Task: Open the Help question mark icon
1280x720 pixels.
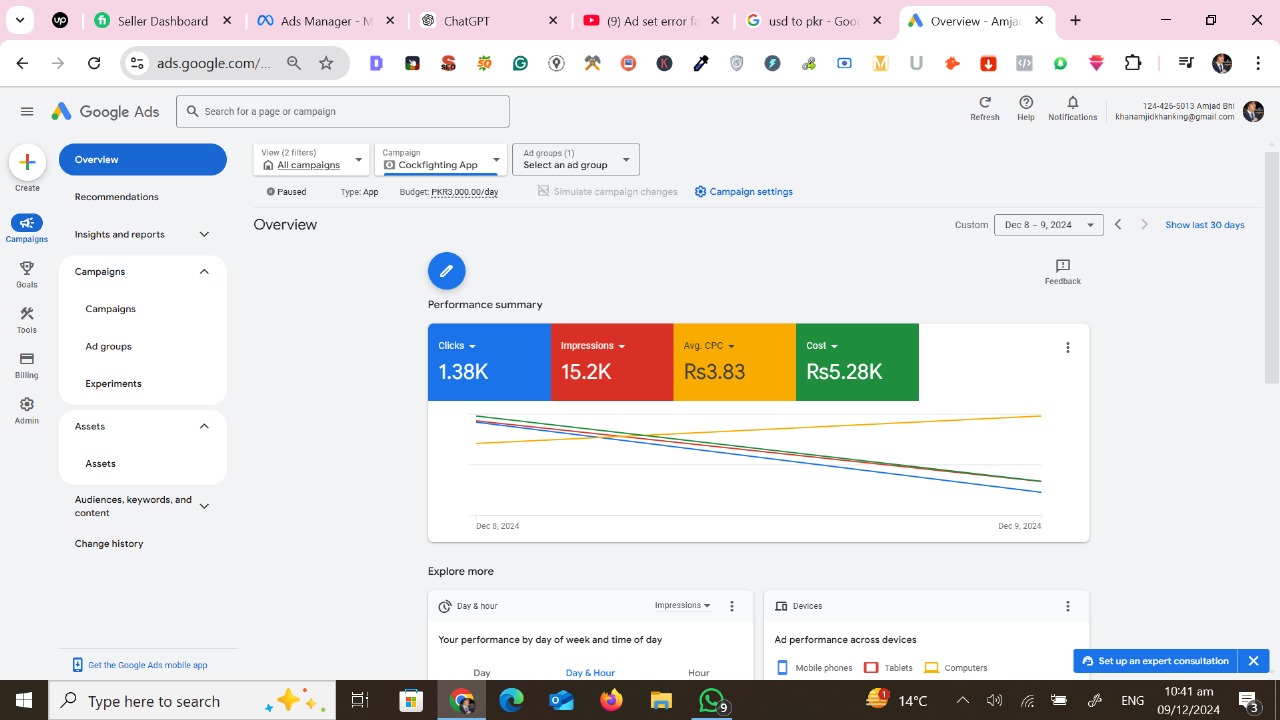Action: tap(1025, 103)
